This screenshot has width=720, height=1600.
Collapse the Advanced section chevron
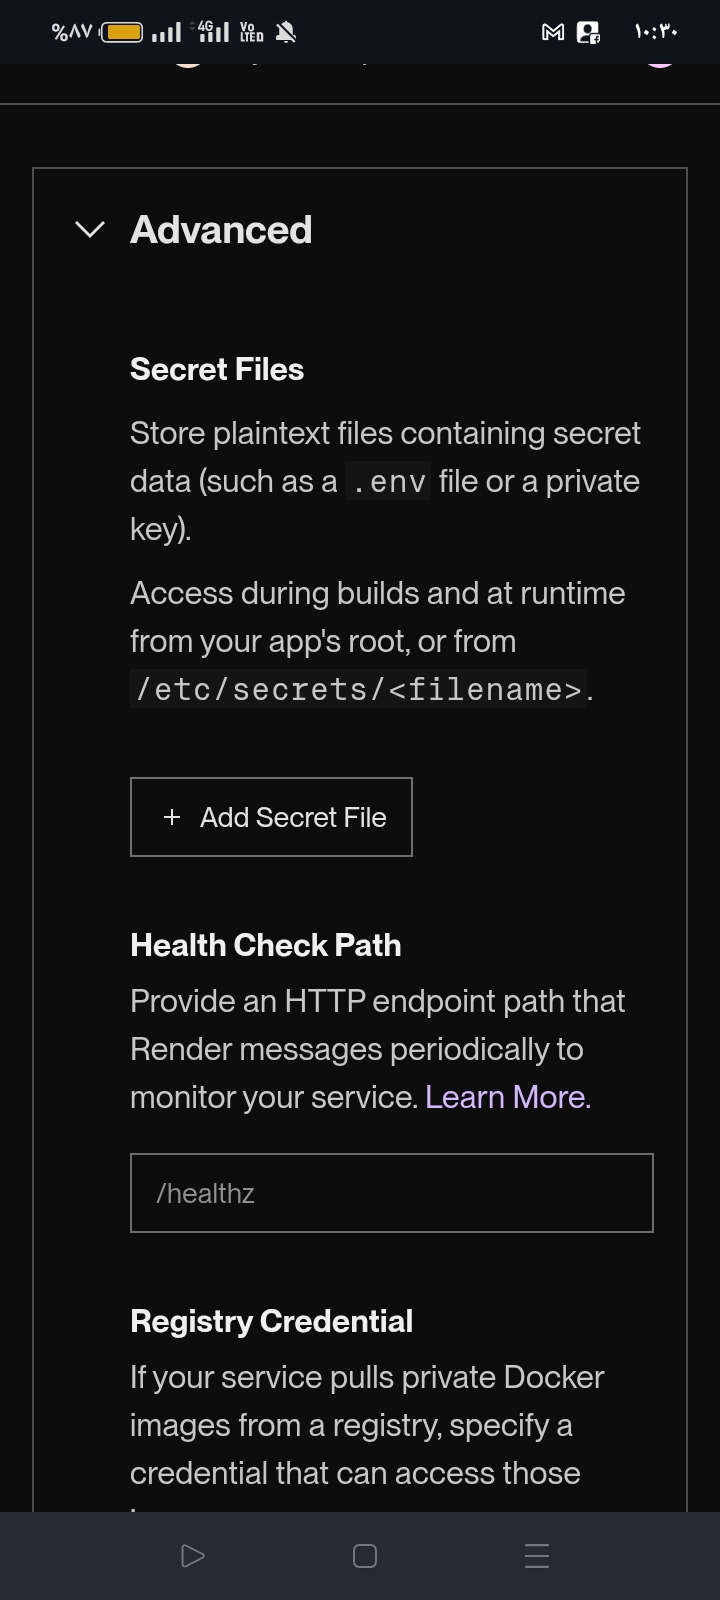point(90,230)
